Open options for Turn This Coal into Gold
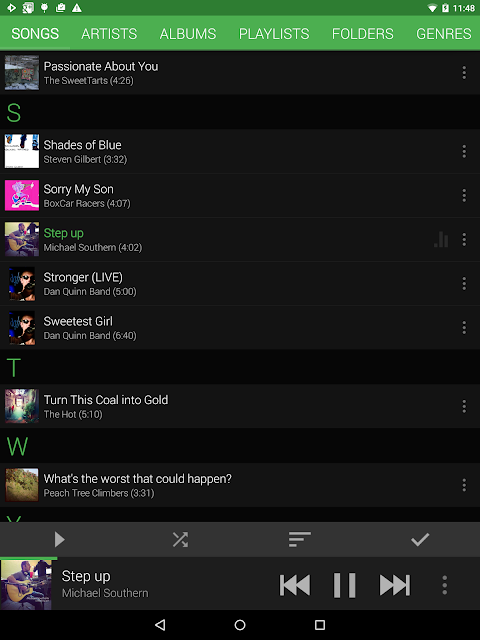The height and width of the screenshot is (640, 480). pos(464,406)
